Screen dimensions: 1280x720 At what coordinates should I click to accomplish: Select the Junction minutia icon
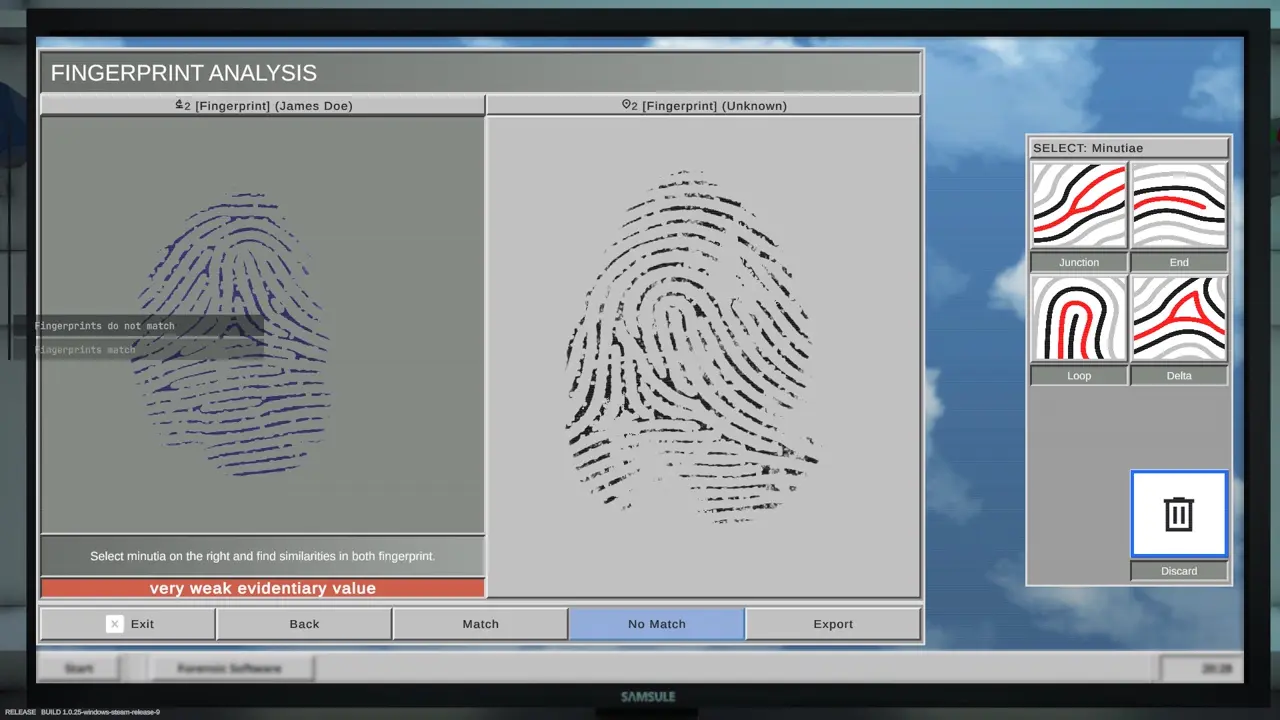coord(1079,205)
